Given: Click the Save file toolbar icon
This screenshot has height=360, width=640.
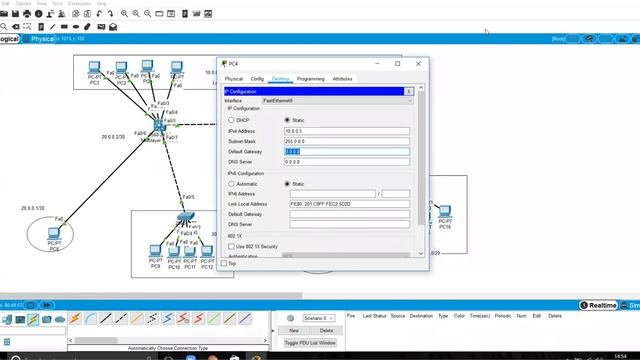Looking at the screenshot, I should 16,14.
